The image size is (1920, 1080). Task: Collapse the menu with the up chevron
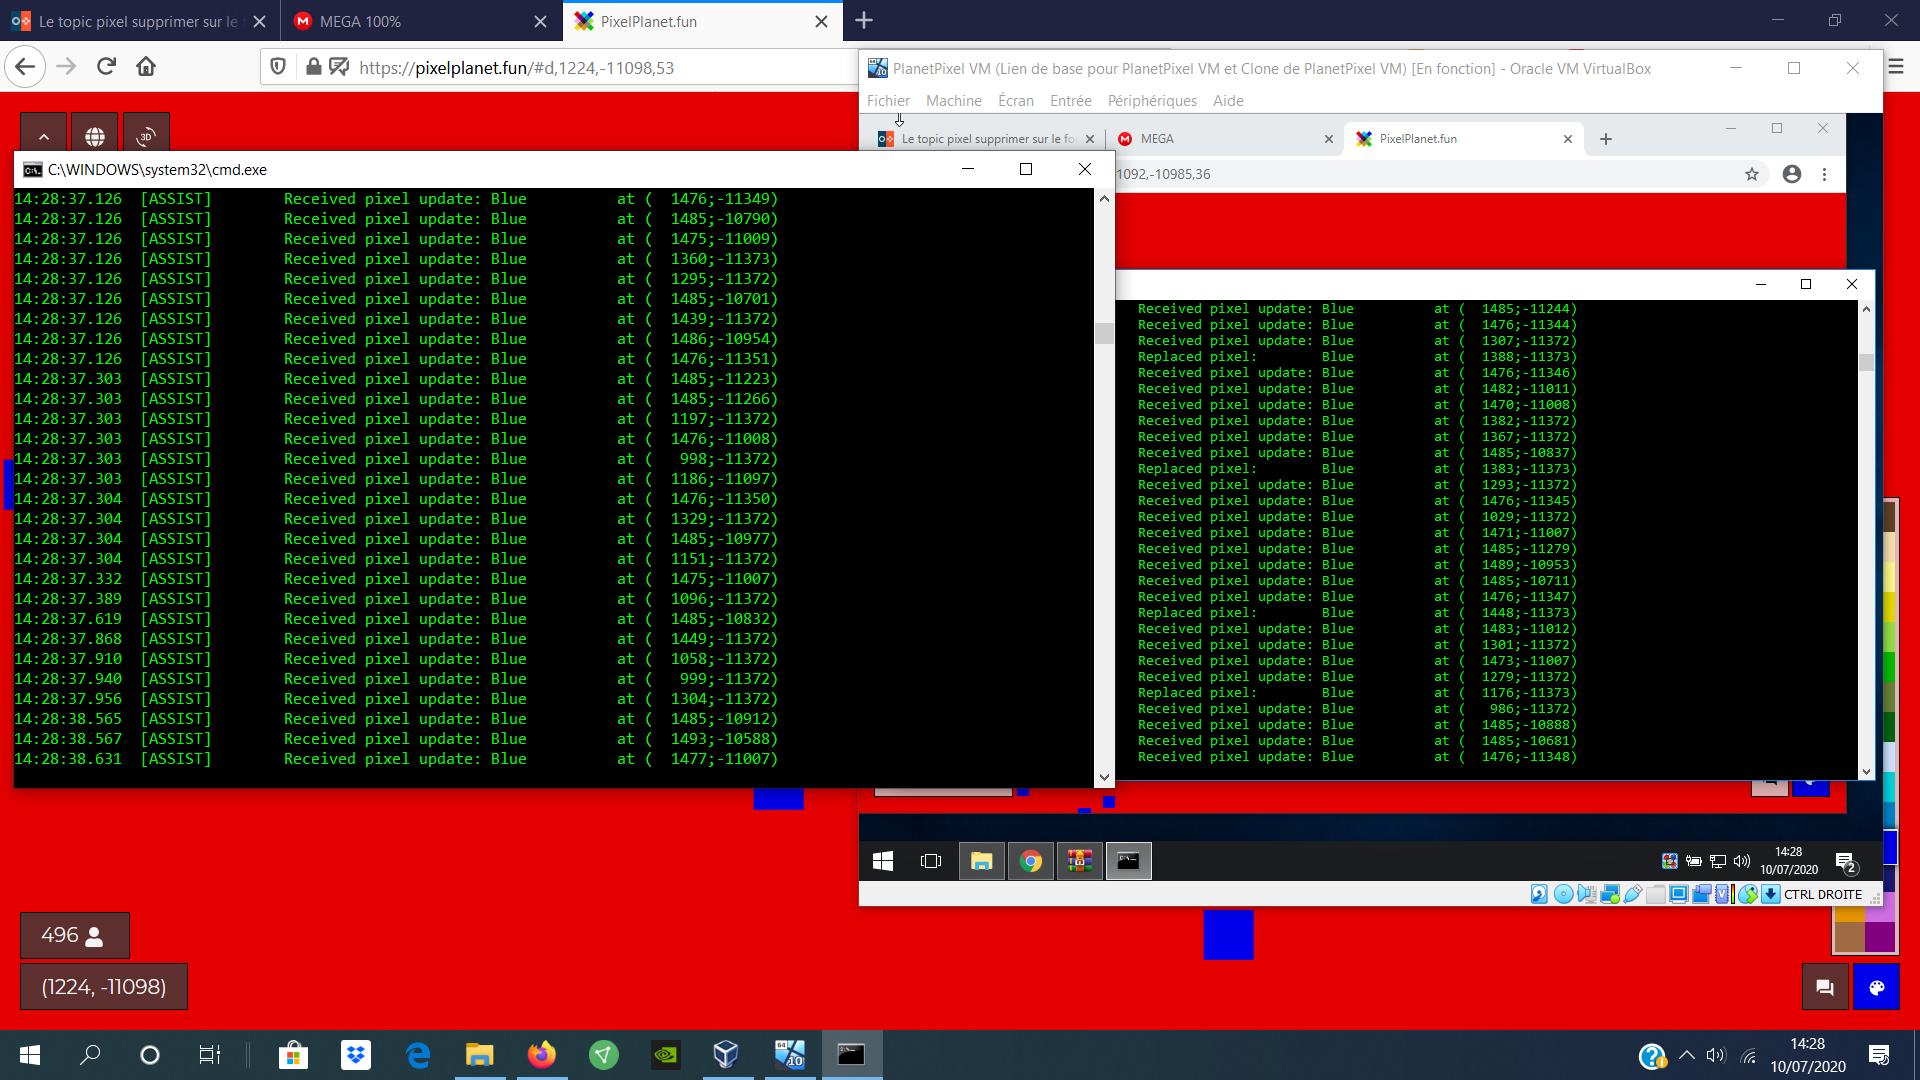[43, 136]
